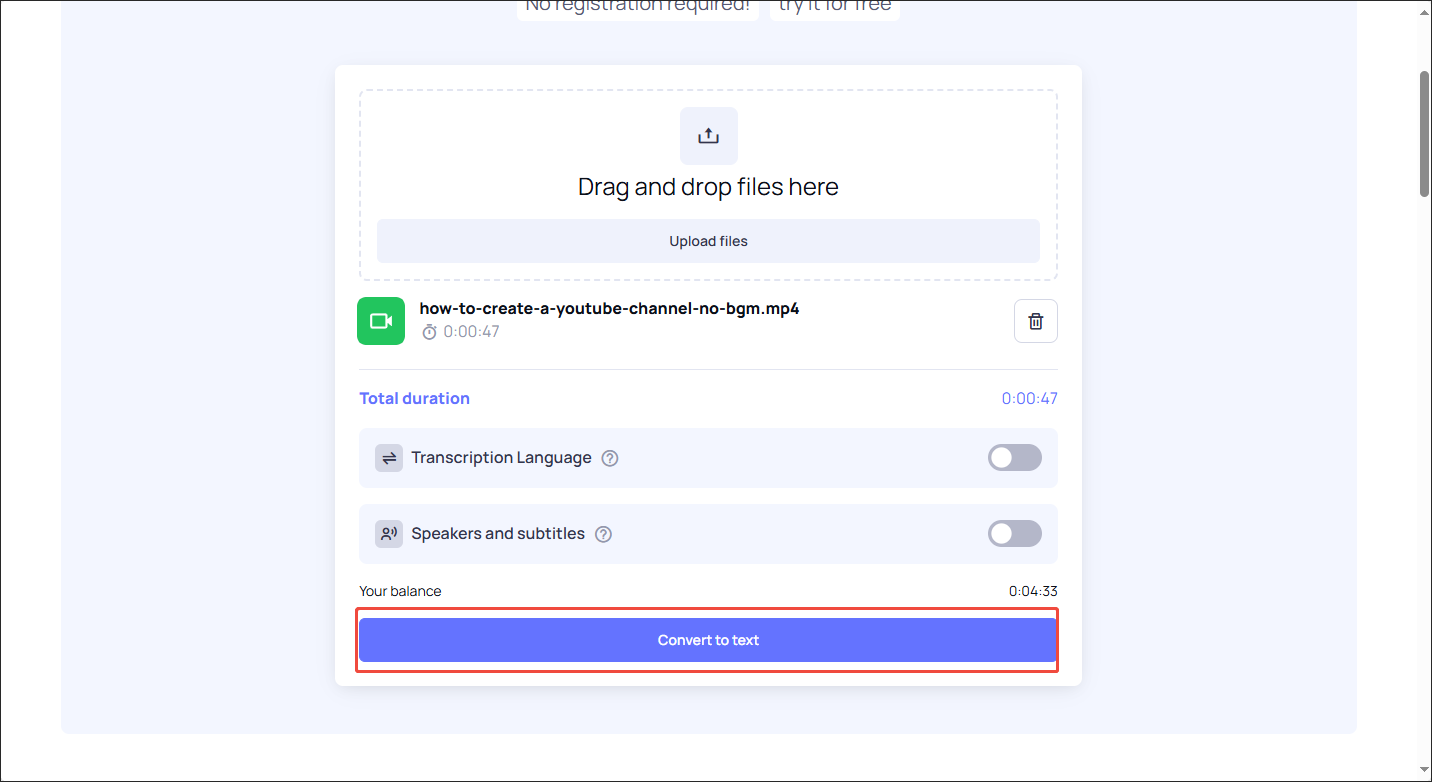Select the green video file icon
The width and height of the screenshot is (1432, 782).
point(381,321)
